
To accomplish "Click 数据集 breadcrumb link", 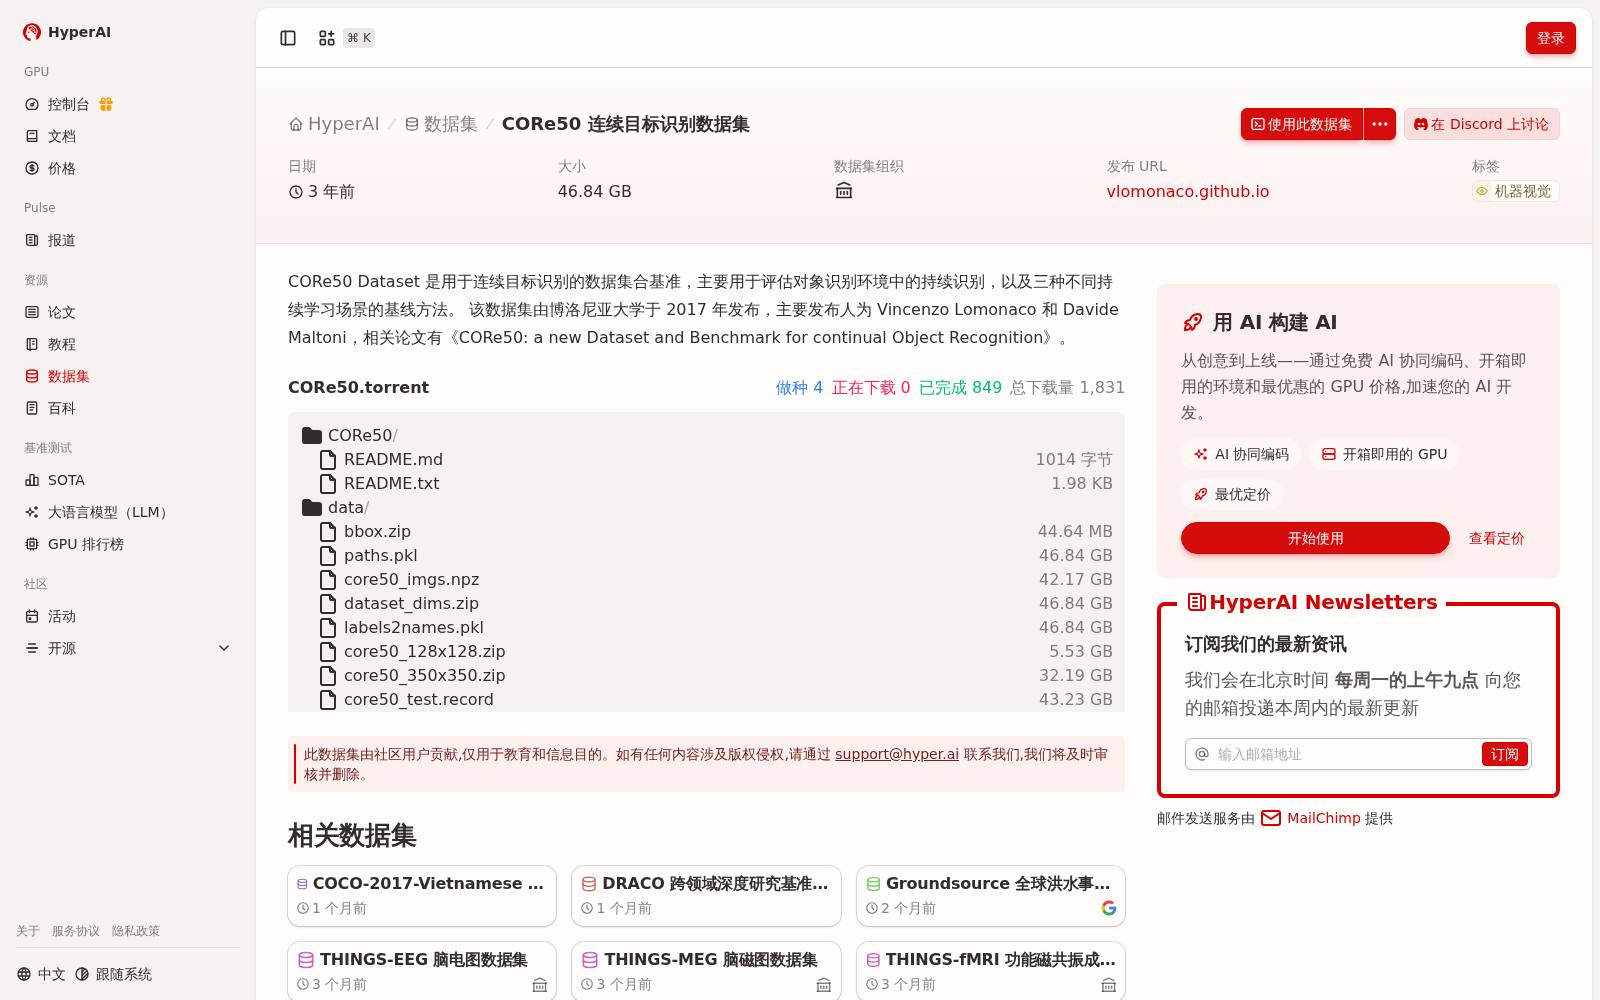I will click(441, 124).
